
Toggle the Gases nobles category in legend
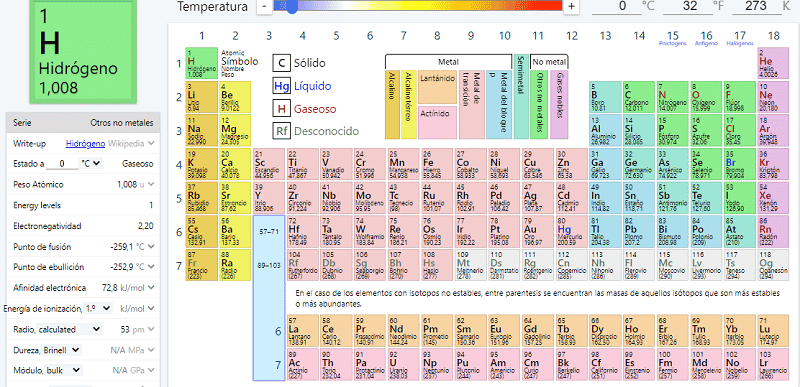[x=560, y=105]
